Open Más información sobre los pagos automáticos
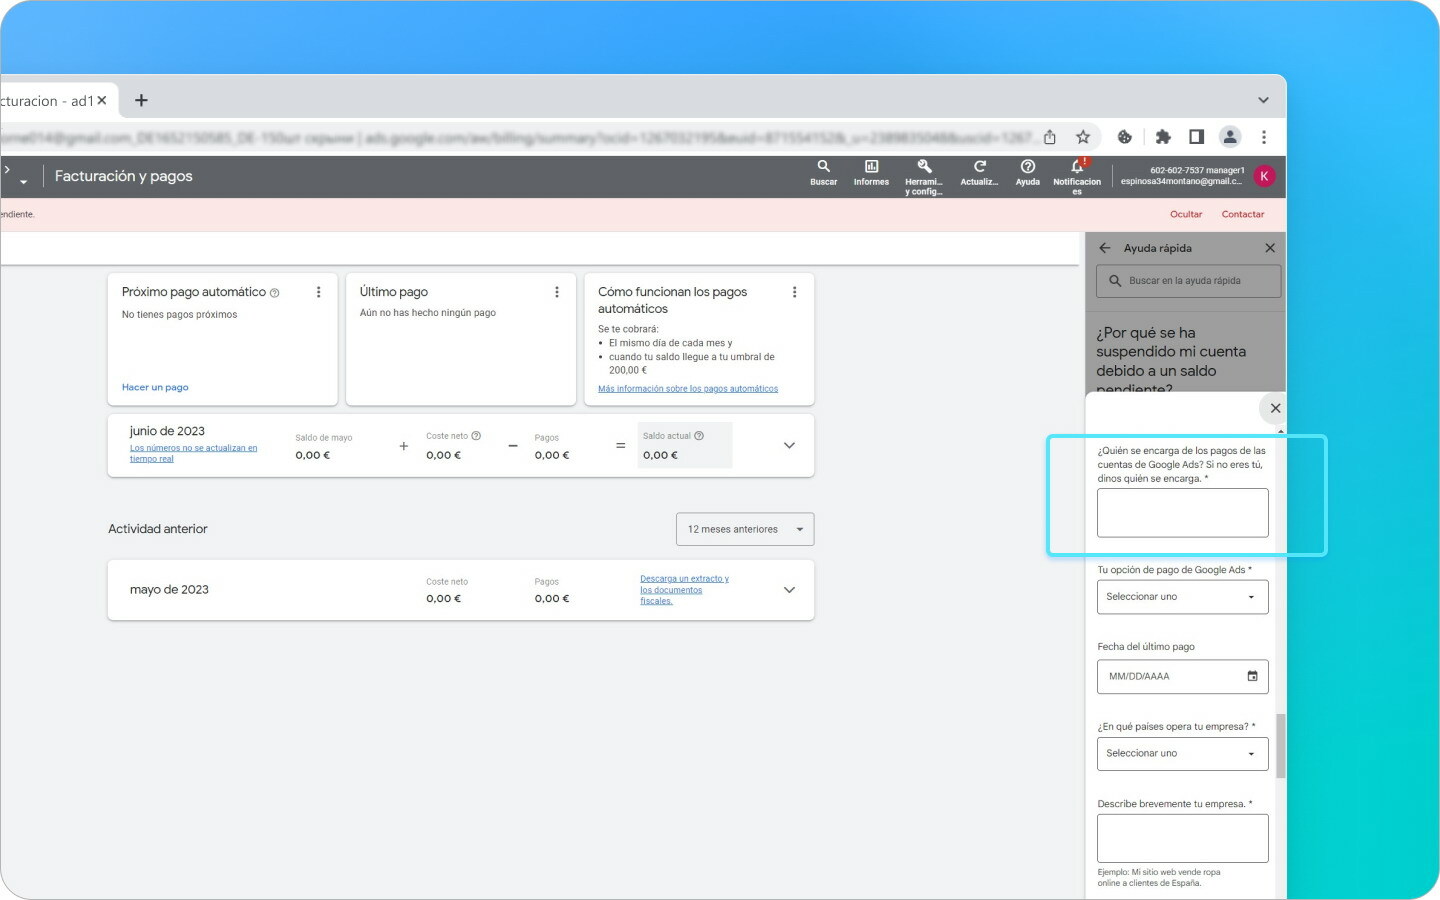This screenshot has height=900, width=1440. 688,389
